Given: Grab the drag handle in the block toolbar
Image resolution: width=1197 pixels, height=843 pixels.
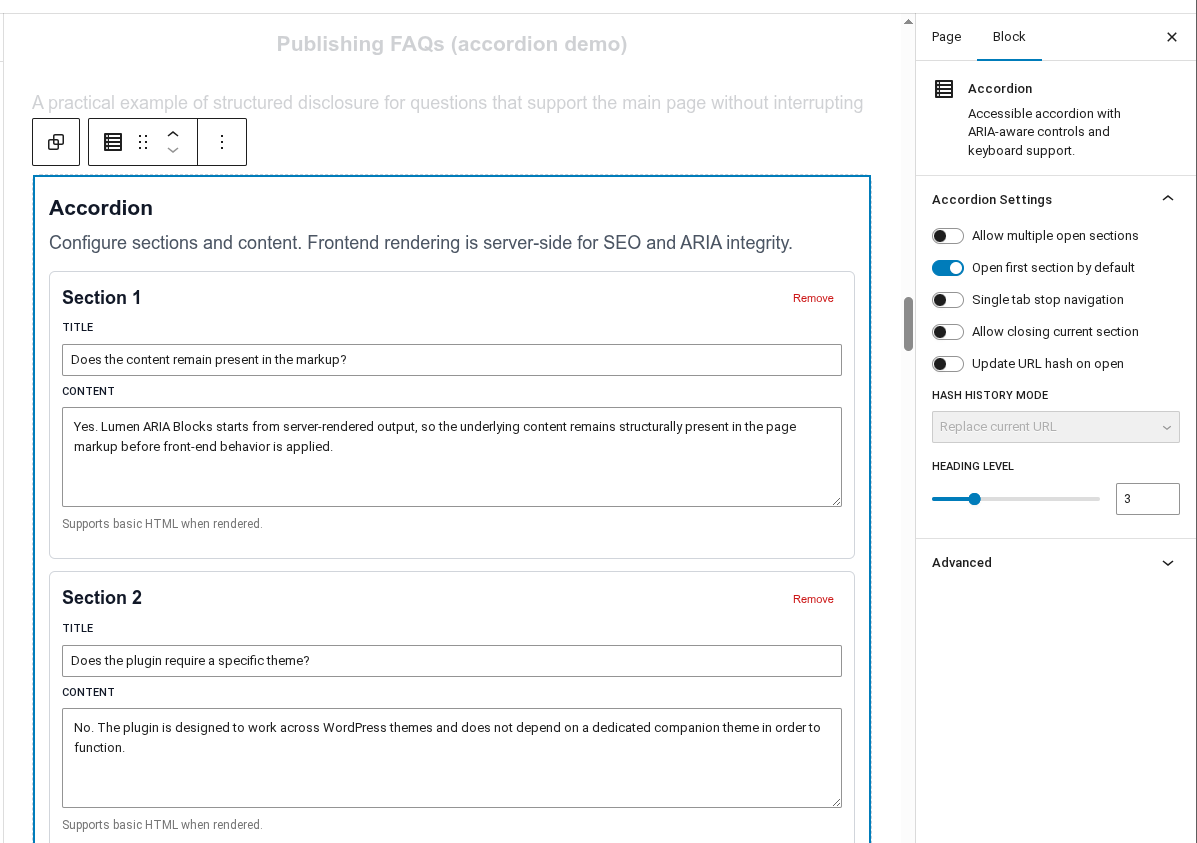Looking at the screenshot, I should coord(142,141).
